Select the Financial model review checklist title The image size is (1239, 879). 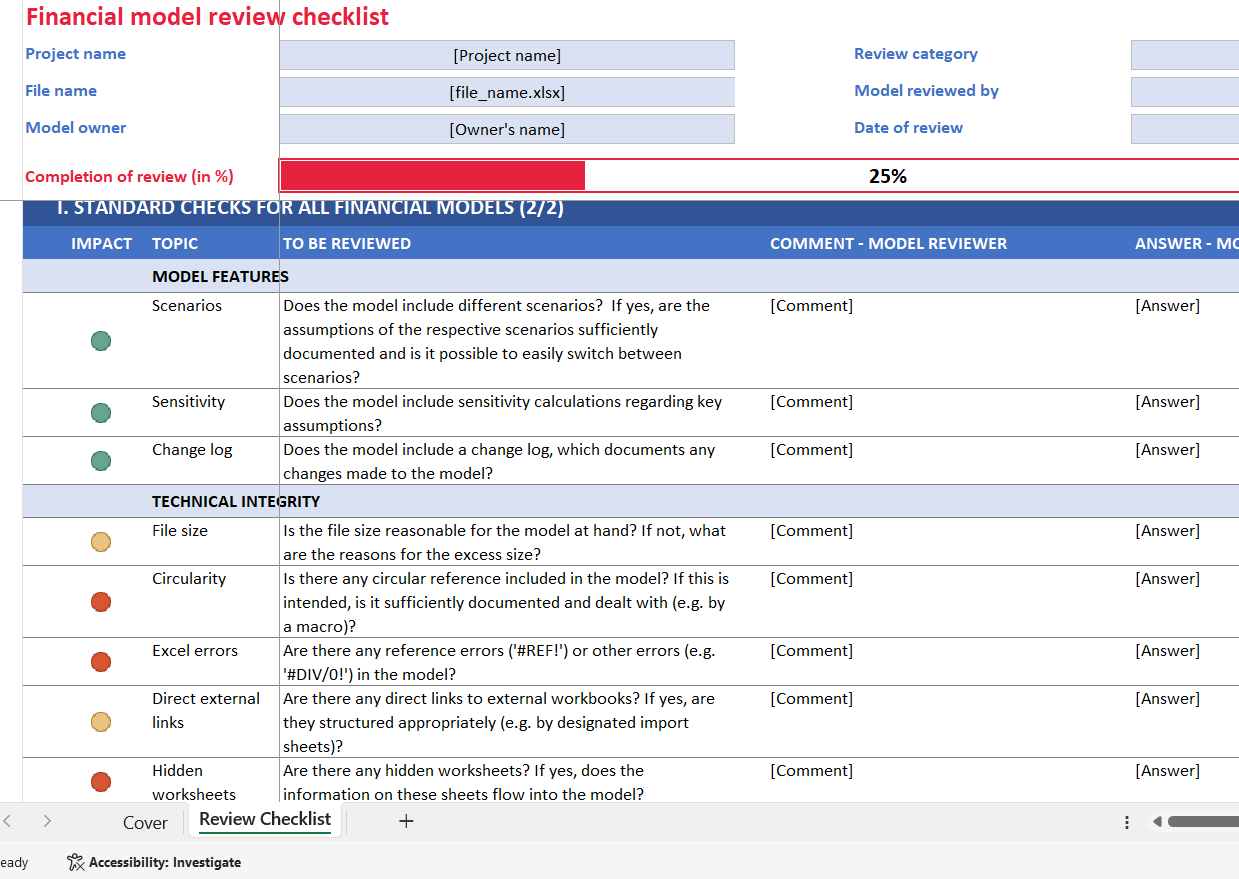coord(207,17)
